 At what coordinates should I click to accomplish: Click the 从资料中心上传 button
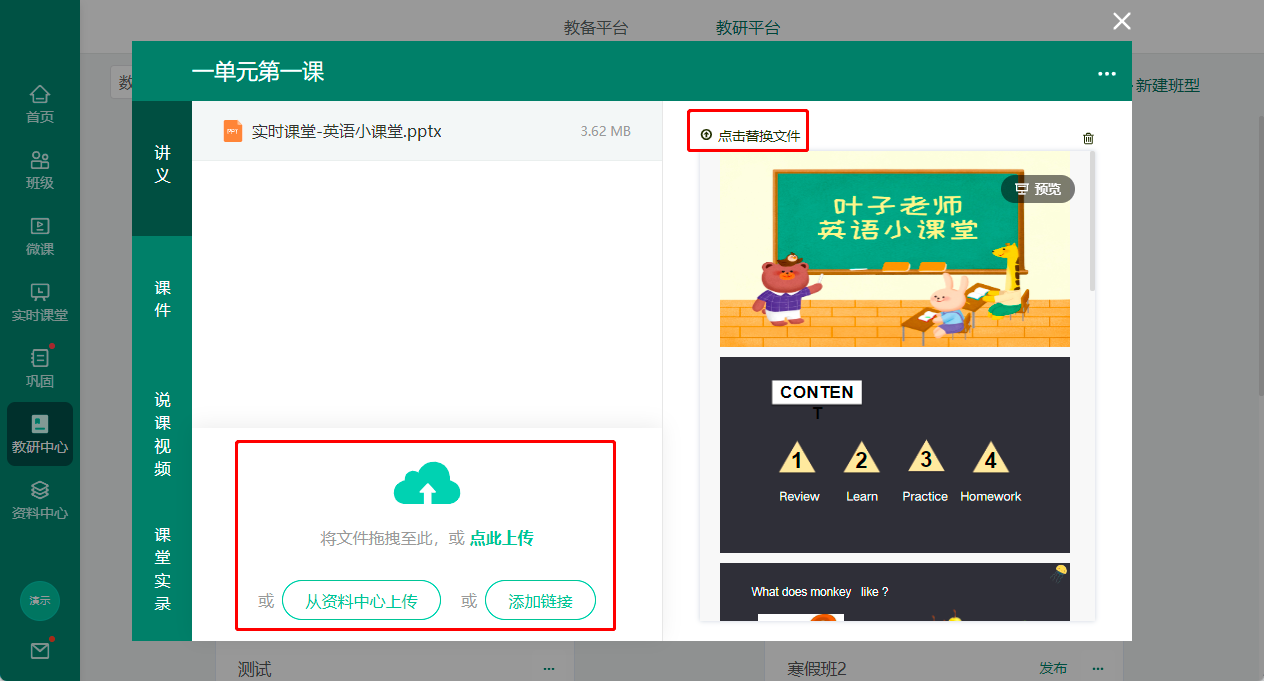(361, 601)
